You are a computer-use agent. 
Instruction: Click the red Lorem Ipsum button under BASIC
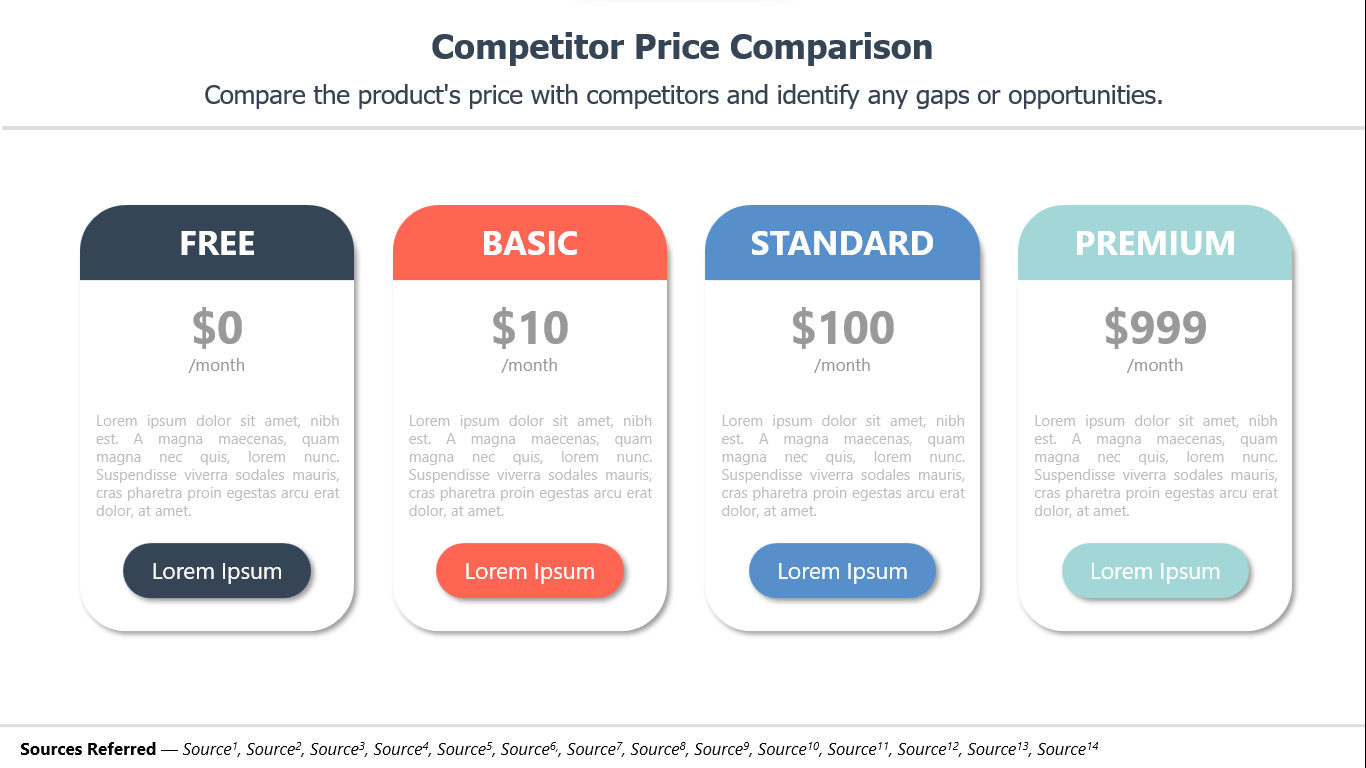(530, 571)
